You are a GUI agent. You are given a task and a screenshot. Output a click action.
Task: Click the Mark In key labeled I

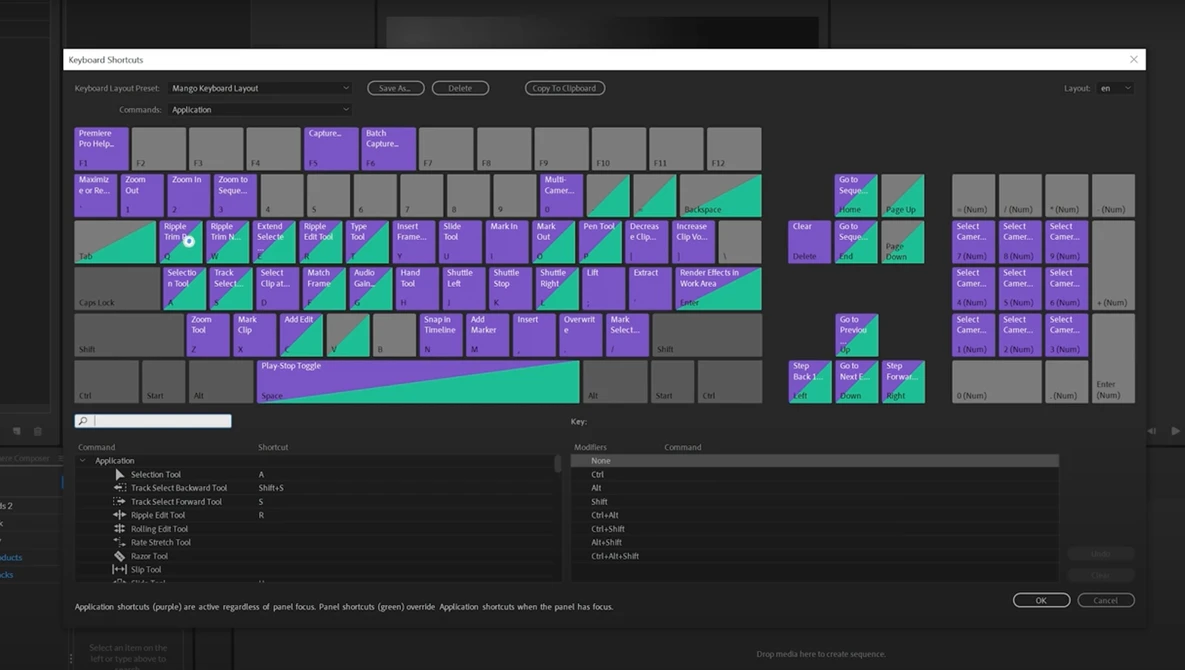[507, 242]
